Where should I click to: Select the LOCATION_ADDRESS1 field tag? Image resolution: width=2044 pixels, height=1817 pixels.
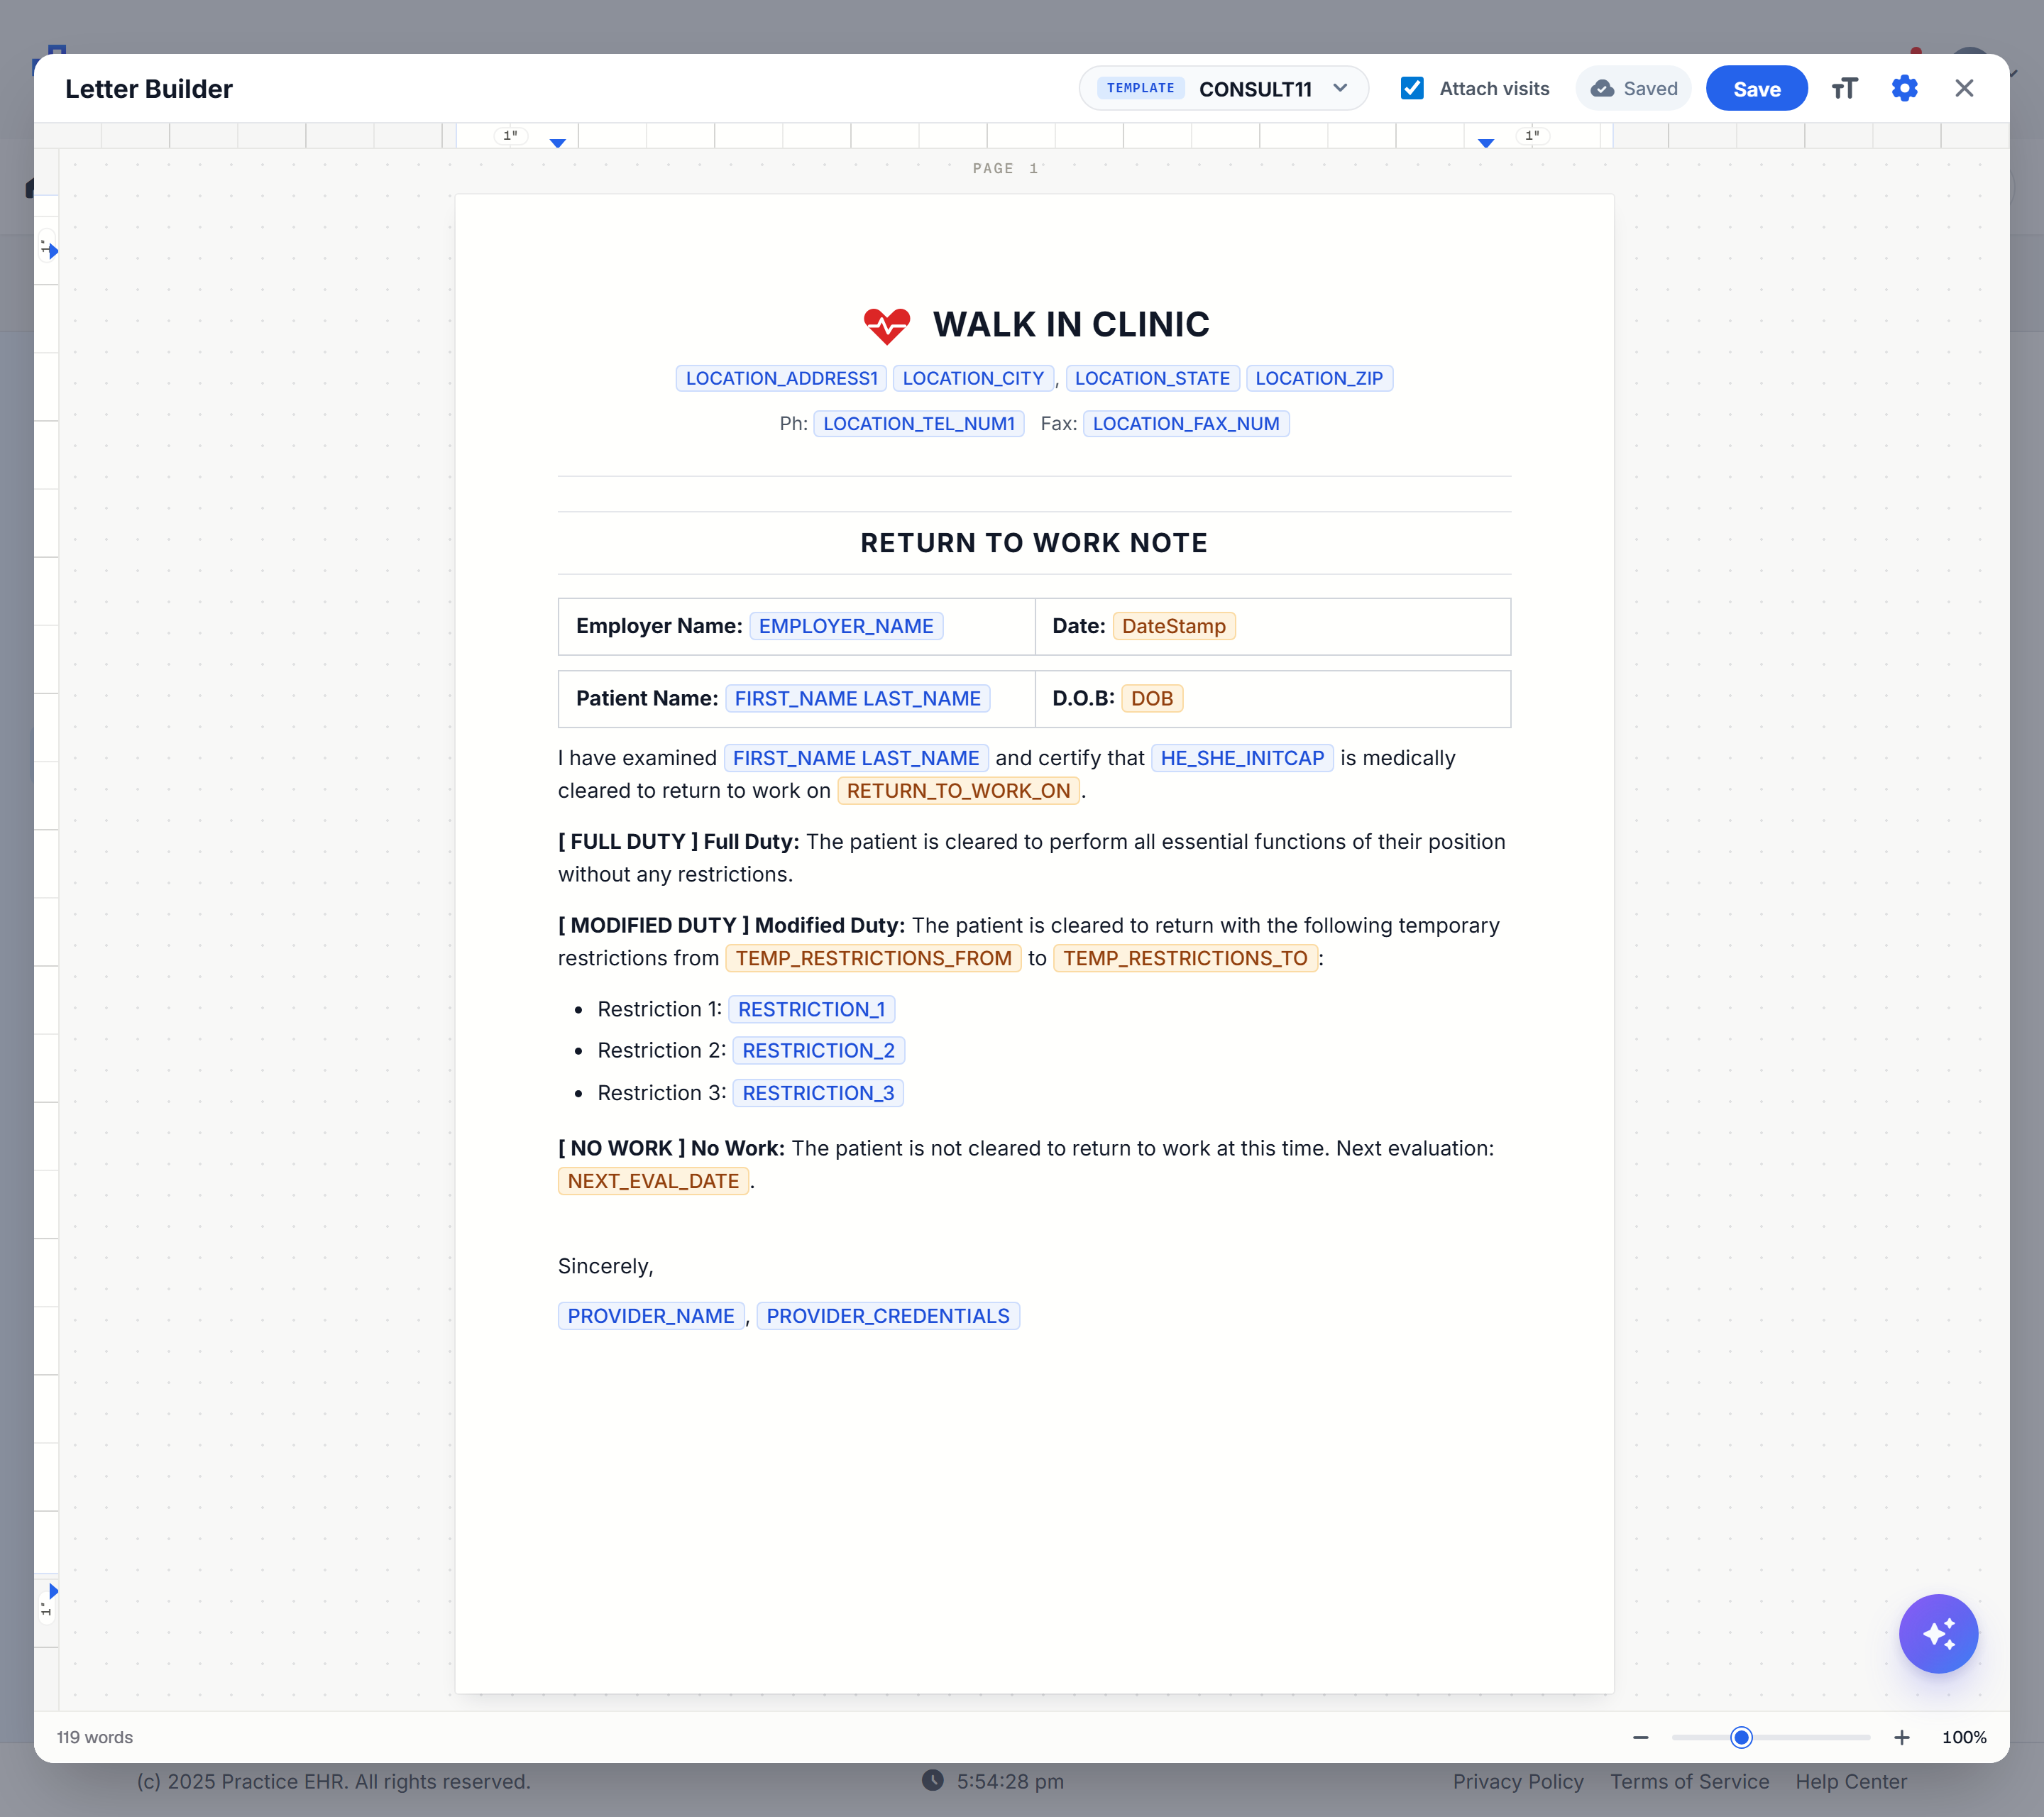pyautogui.click(x=781, y=378)
